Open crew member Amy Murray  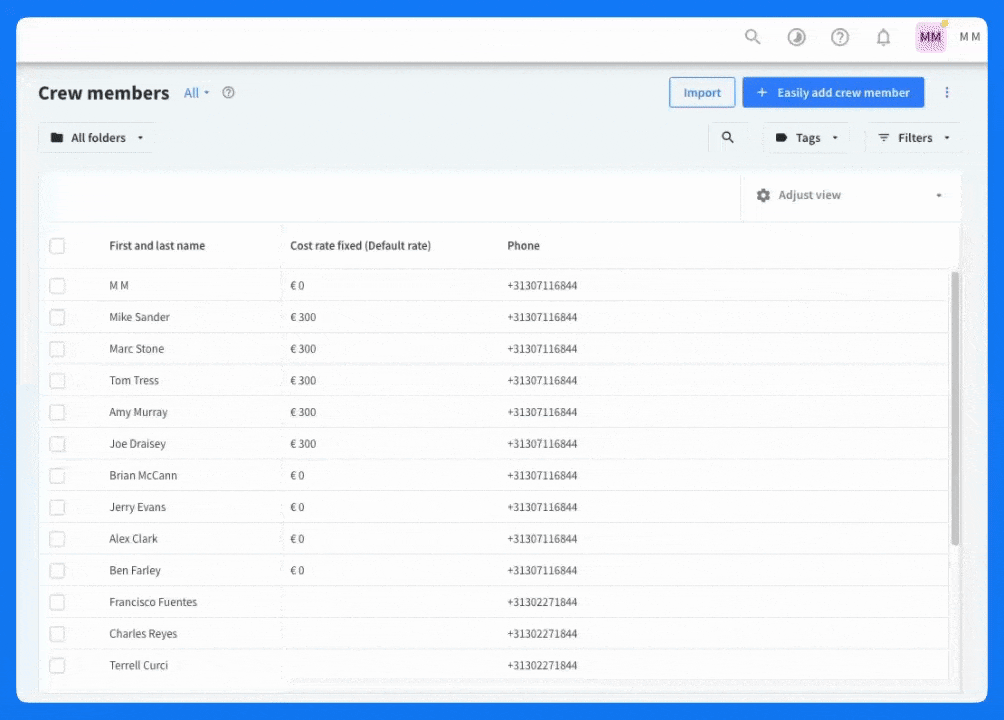click(138, 412)
